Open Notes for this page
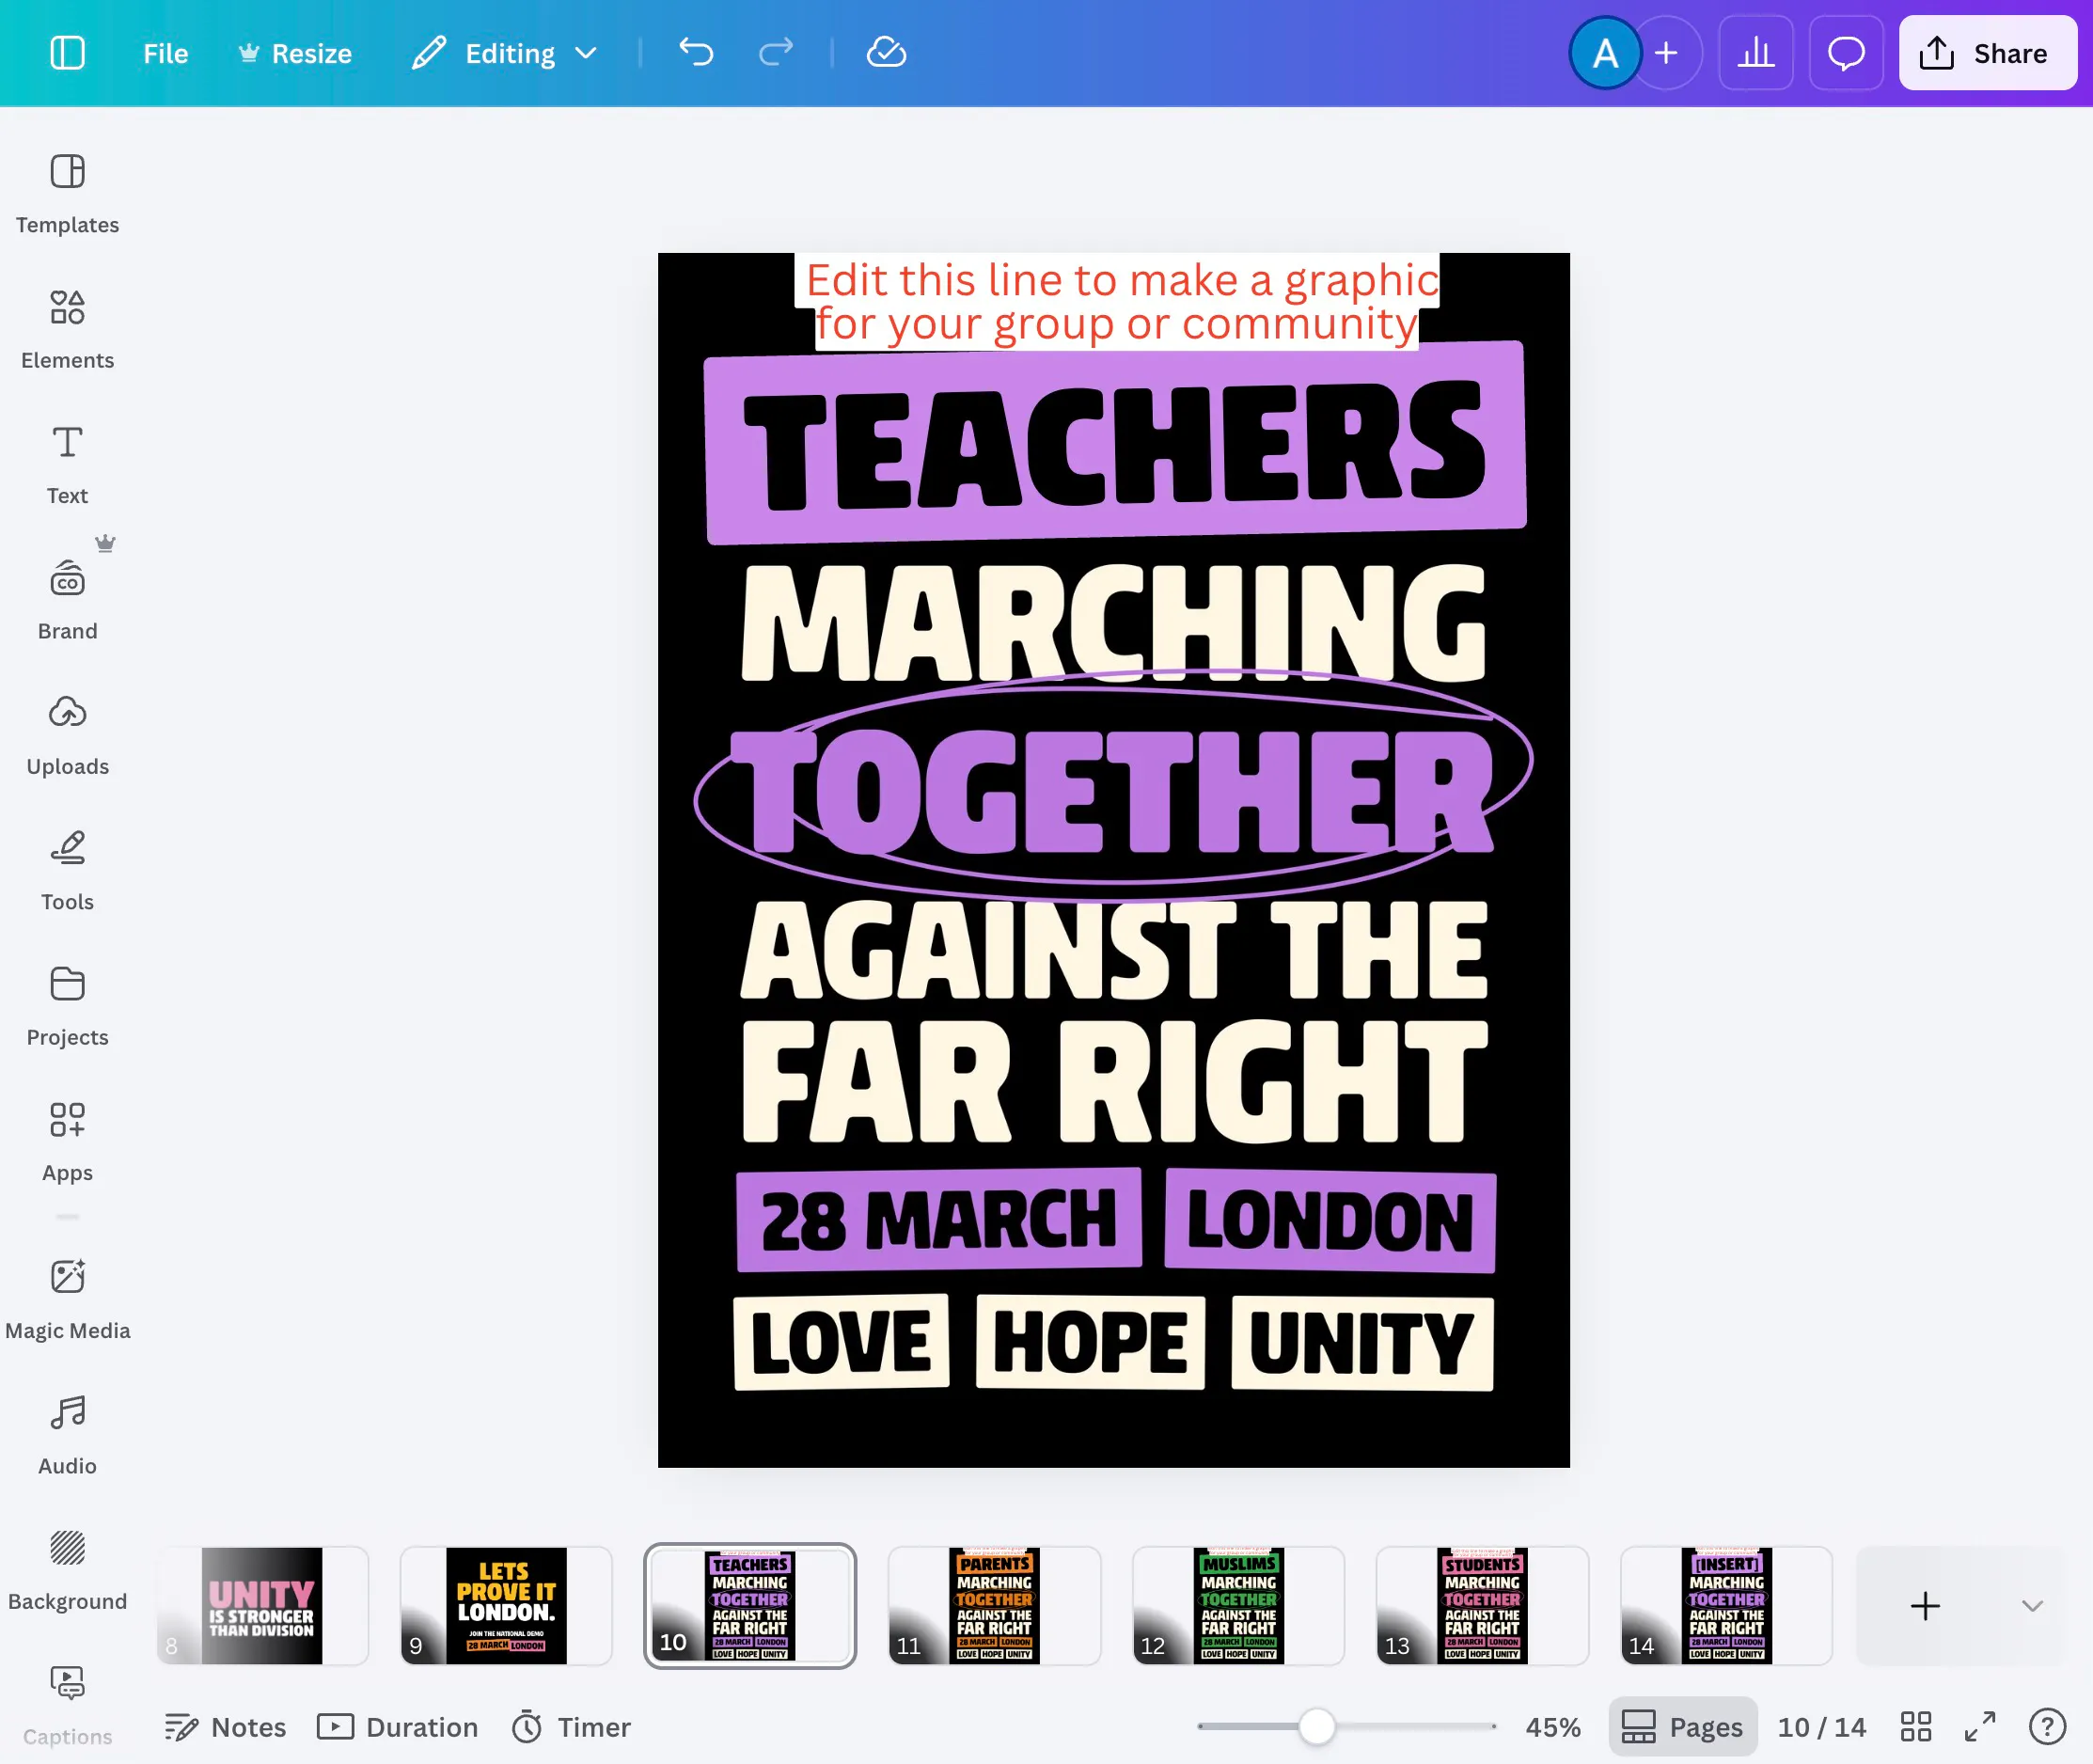 (x=225, y=1726)
